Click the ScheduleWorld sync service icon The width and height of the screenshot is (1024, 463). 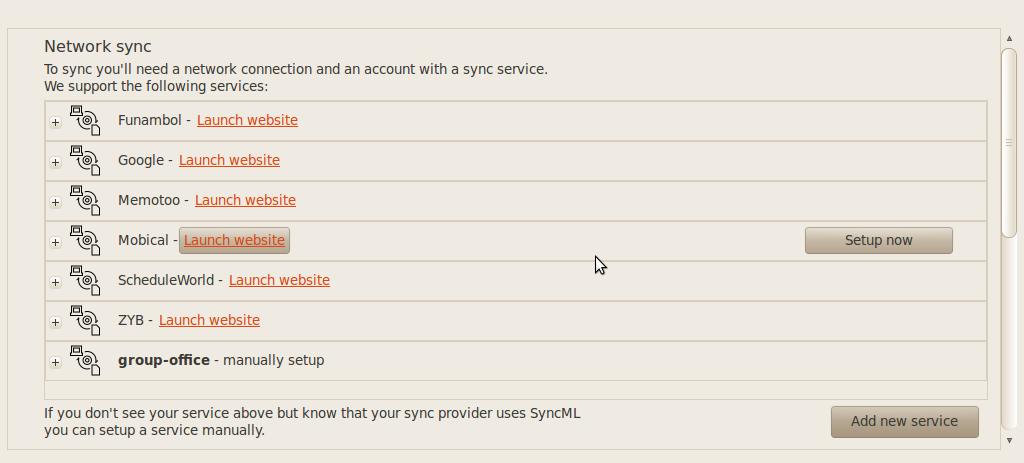point(87,280)
